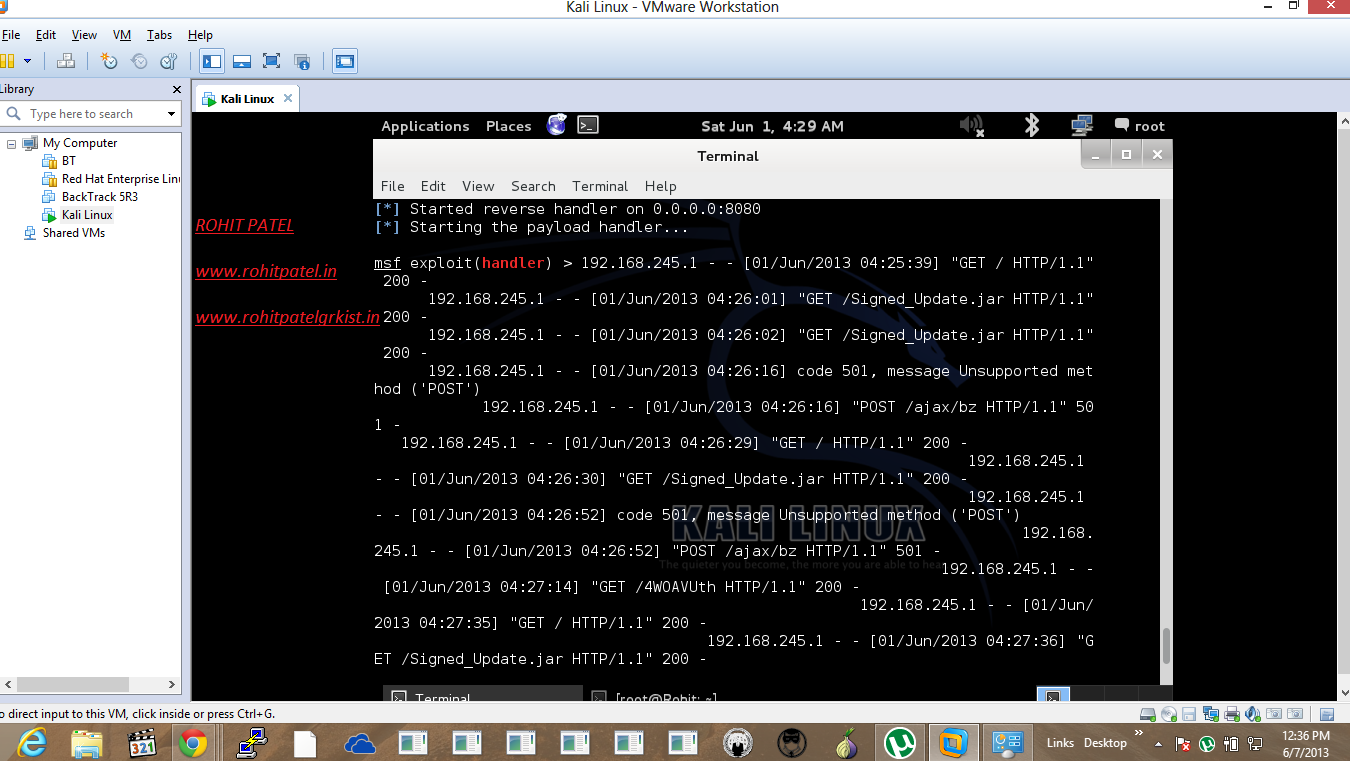The height and width of the screenshot is (761, 1350).
Task: Open the Terminal window File menu
Action: coord(392,186)
